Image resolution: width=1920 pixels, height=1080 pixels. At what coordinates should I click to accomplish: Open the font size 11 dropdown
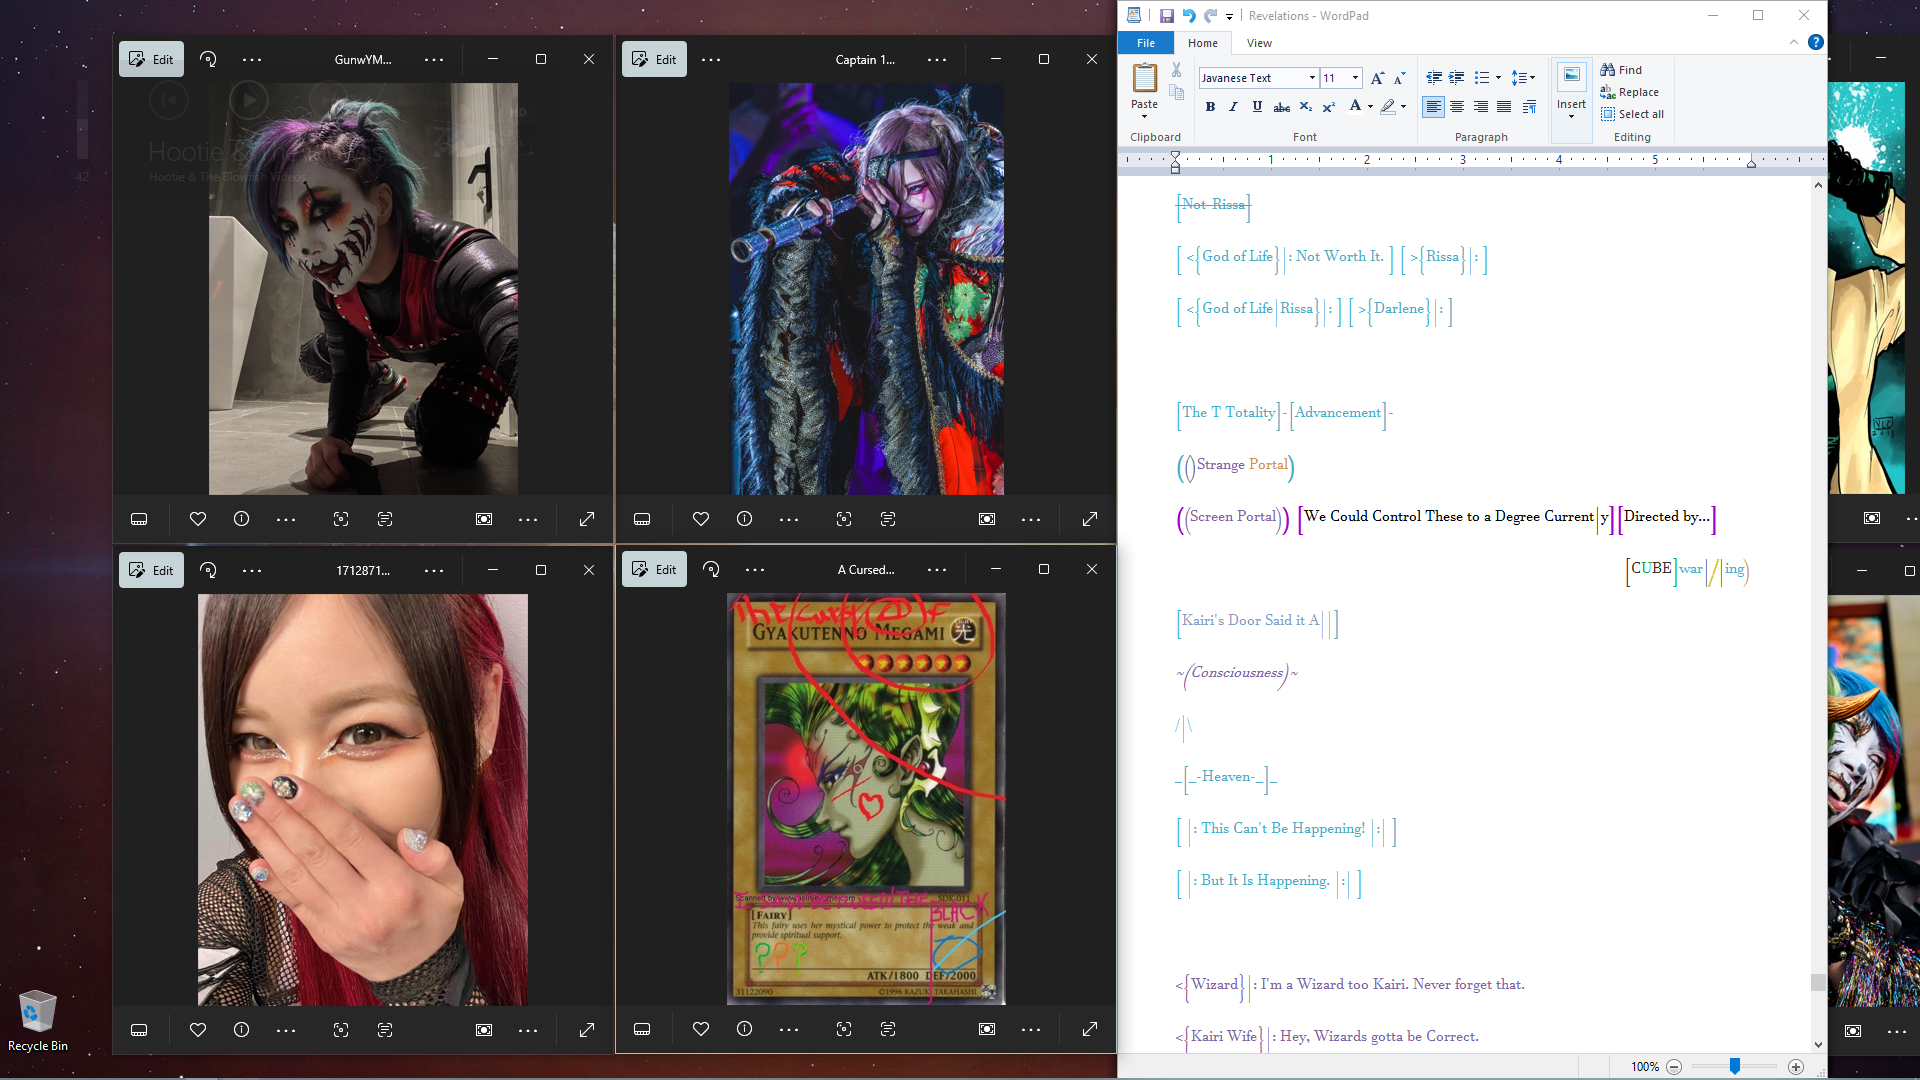point(1355,78)
